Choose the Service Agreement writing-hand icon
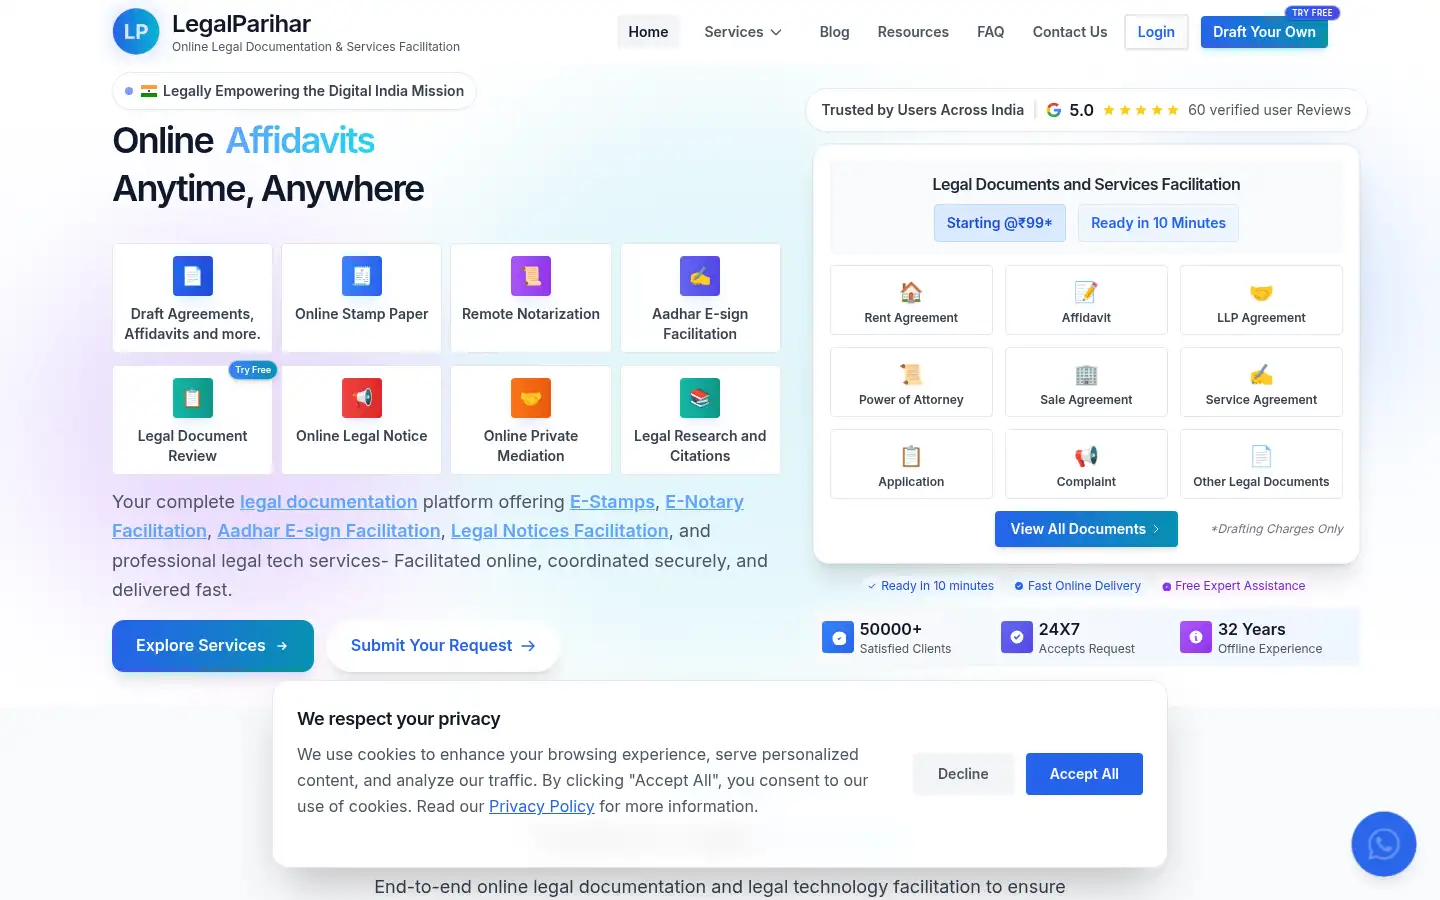The width and height of the screenshot is (1440, 900). [1261, 374]
